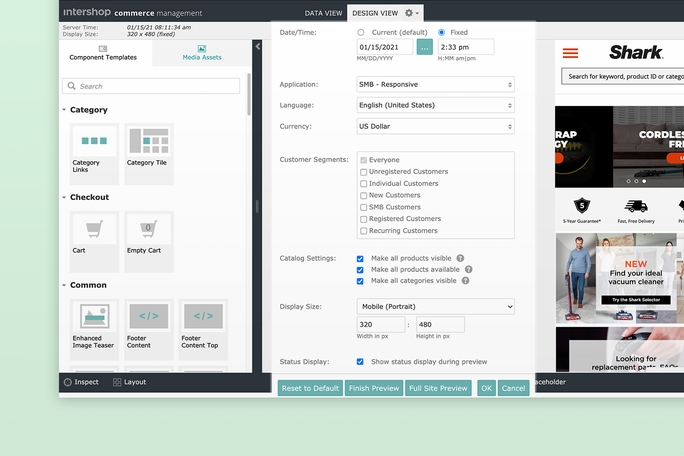This screenshot has height=456, width=684.
Task: Click the component list scrollbar
Action: point(249,95)
